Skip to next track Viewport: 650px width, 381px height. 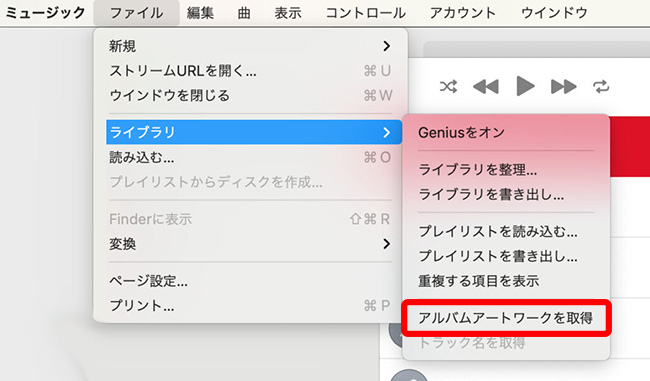tap(563, 87)
